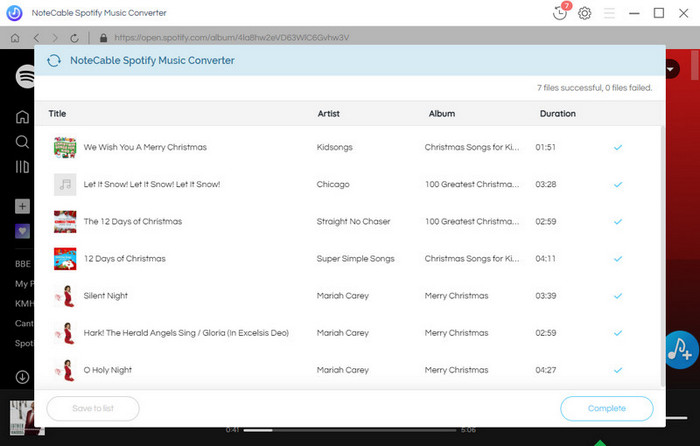The width and height of the screenshot is (700, 446).
Task: Click the Save to list button
Action: point(93,408)
